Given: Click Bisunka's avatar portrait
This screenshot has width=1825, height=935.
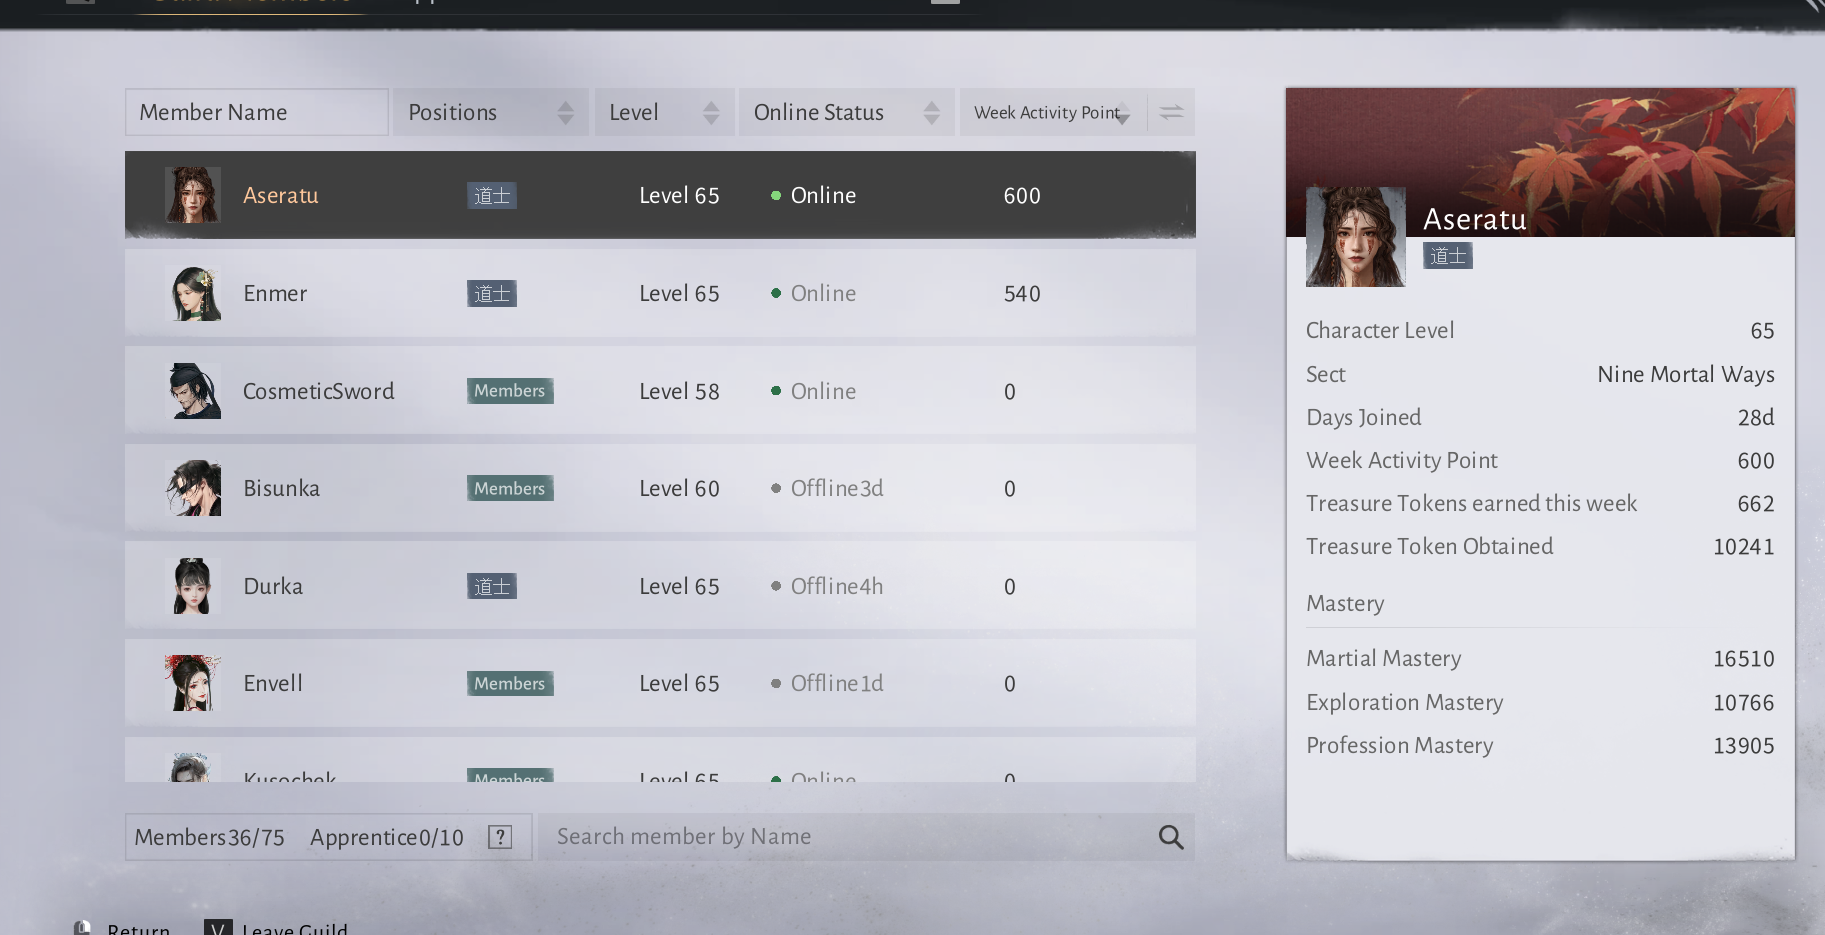Looking at the screenshot, I should [x=193, y=488].
